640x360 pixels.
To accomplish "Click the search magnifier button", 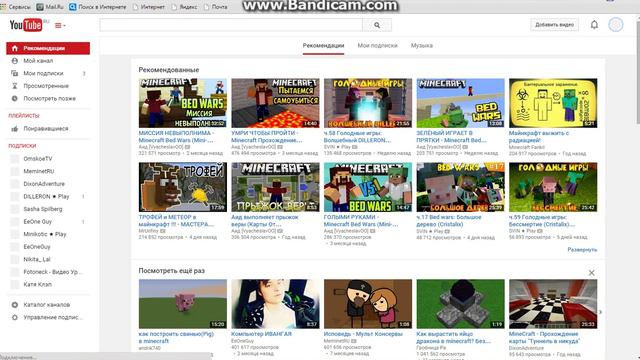I will (x=377, y=25).
